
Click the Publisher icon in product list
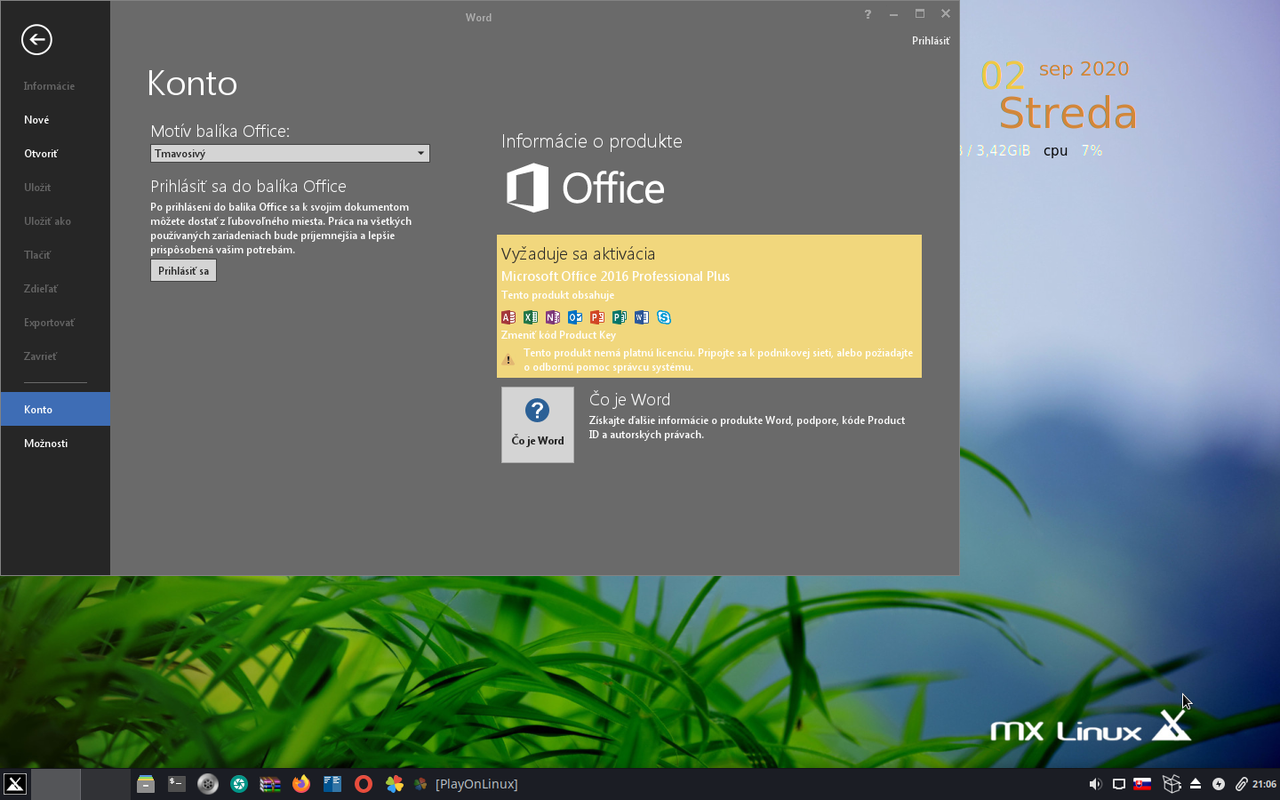pos(619,317)
